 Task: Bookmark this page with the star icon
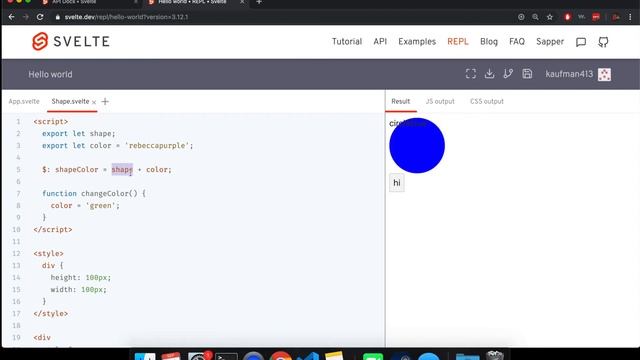point(550,17)
